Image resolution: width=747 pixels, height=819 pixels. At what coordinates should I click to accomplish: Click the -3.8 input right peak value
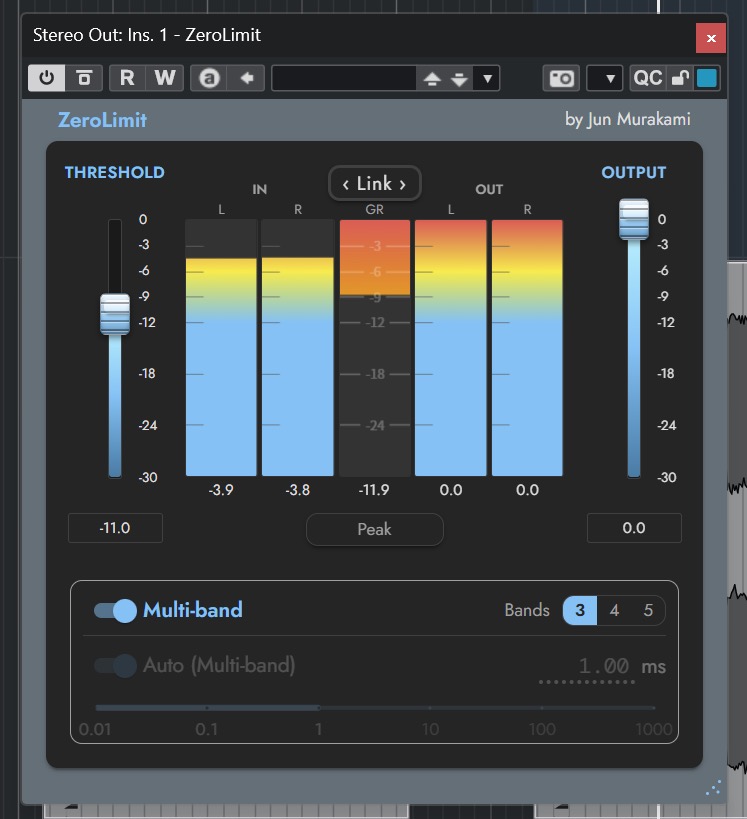[x=298, y=490]
